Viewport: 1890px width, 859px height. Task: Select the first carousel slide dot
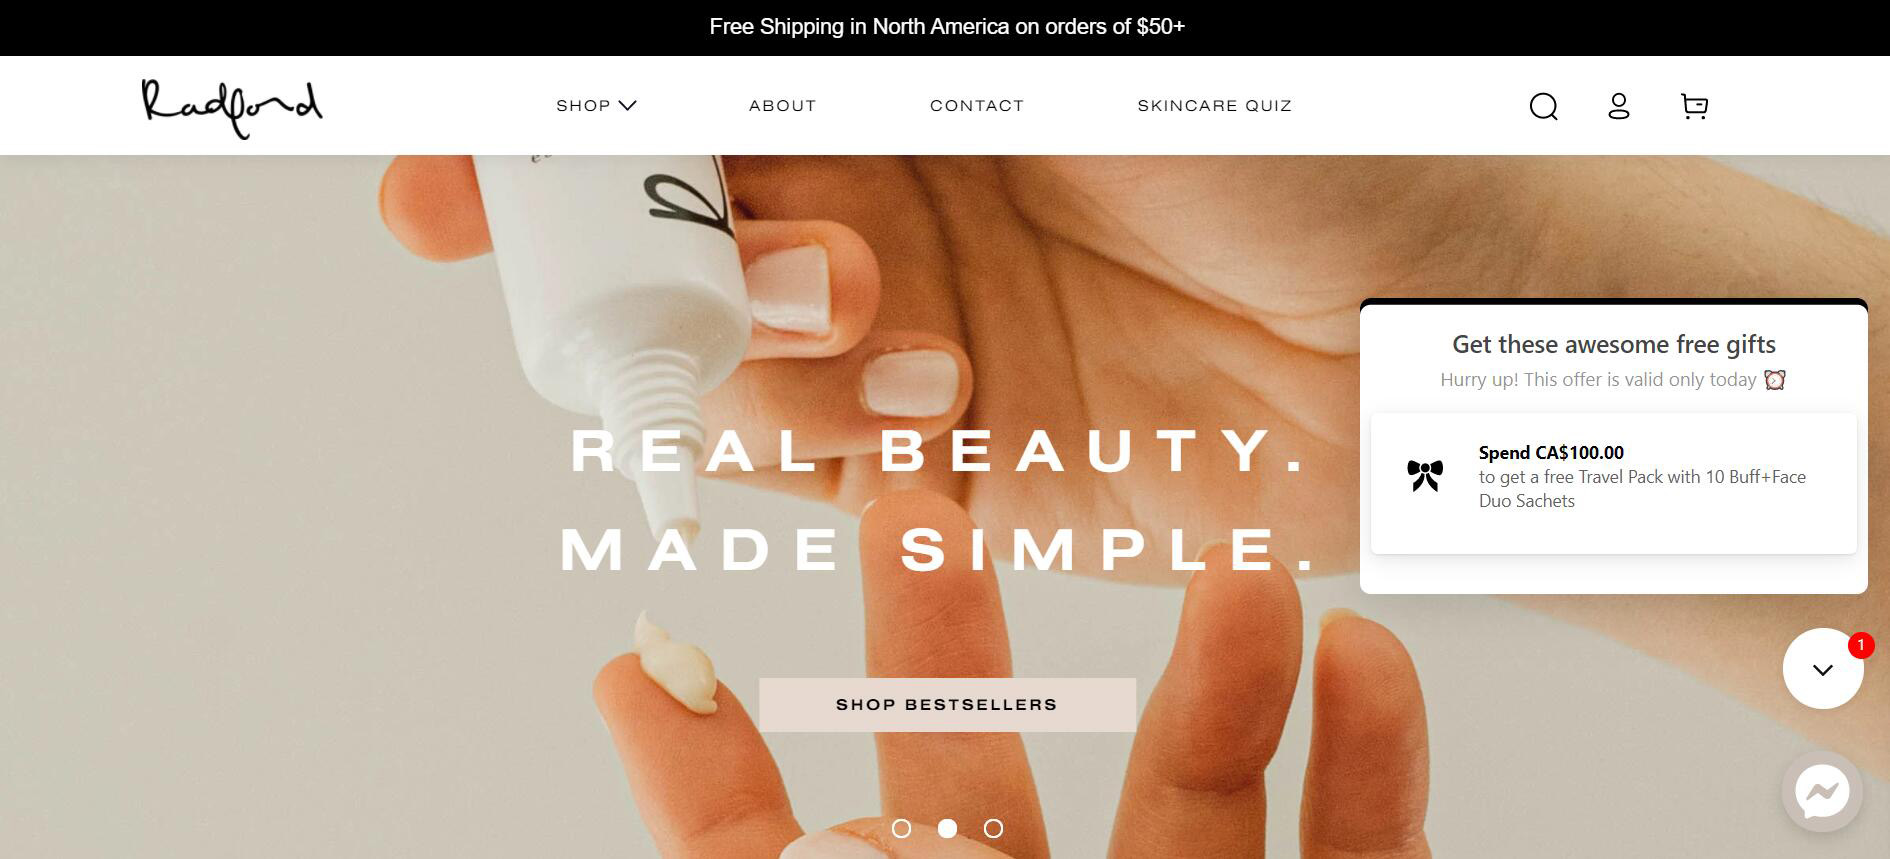901,828
